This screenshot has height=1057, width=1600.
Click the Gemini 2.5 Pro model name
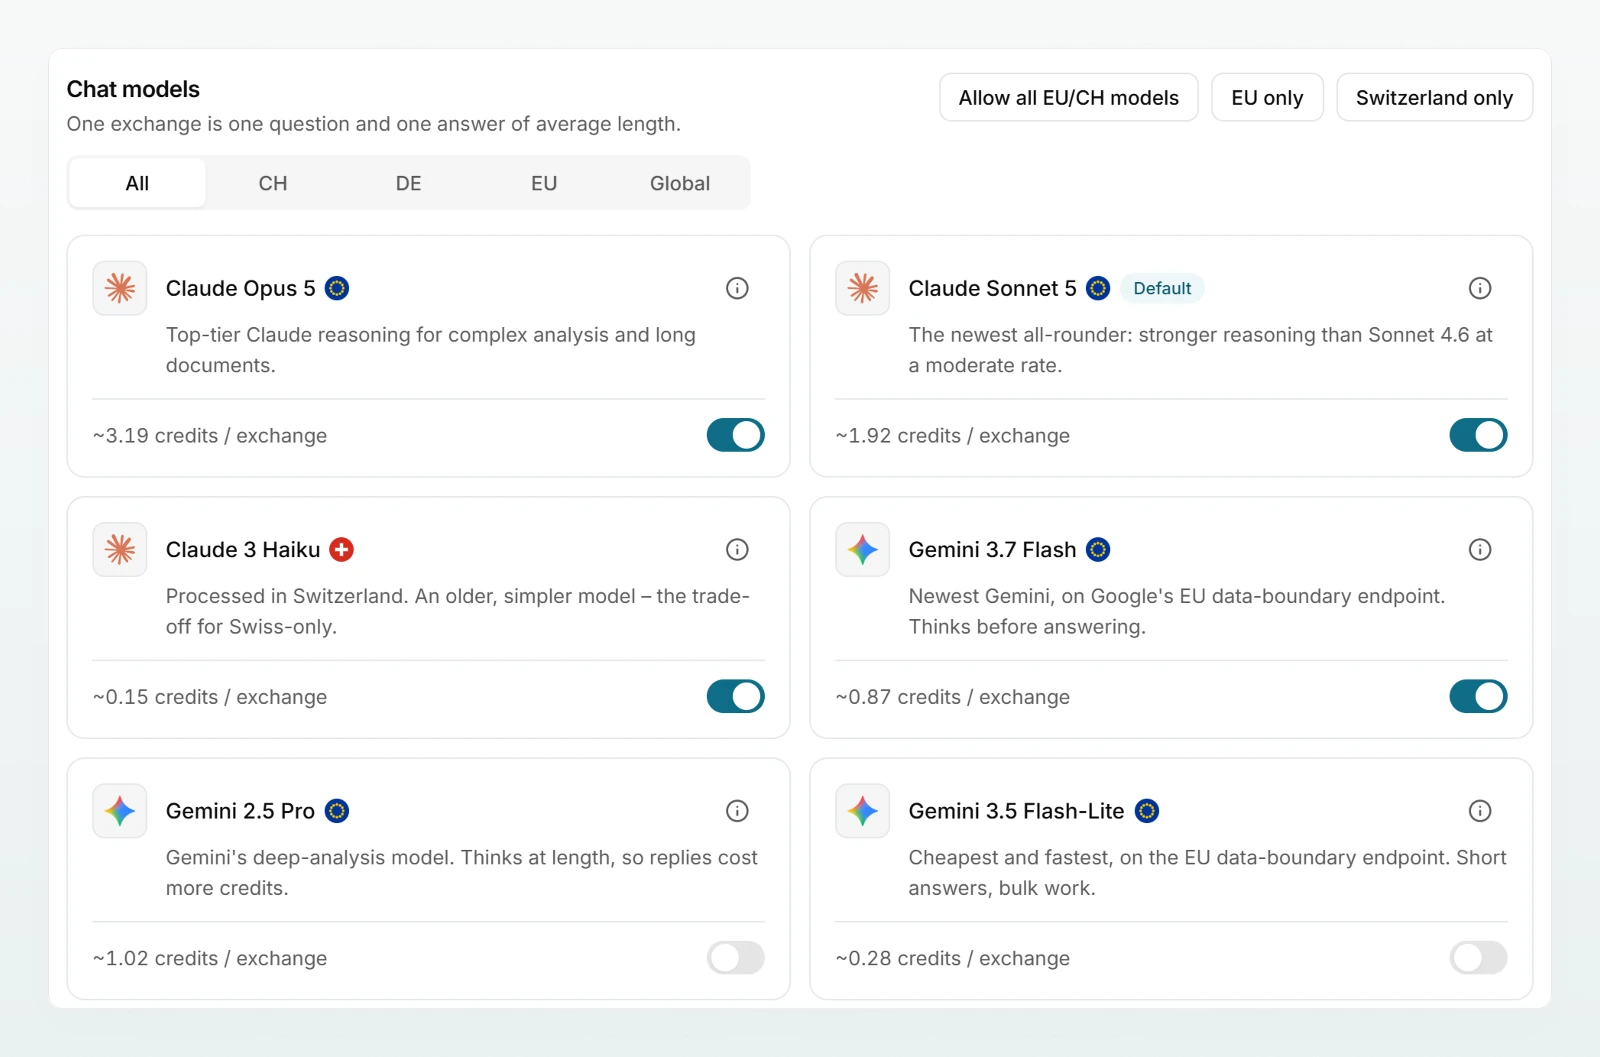point(240,811)
